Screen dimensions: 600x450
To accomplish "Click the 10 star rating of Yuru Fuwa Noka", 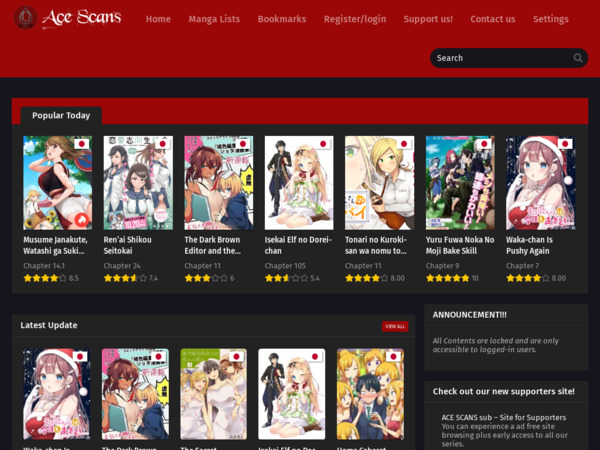I will [x=452, y=278].
